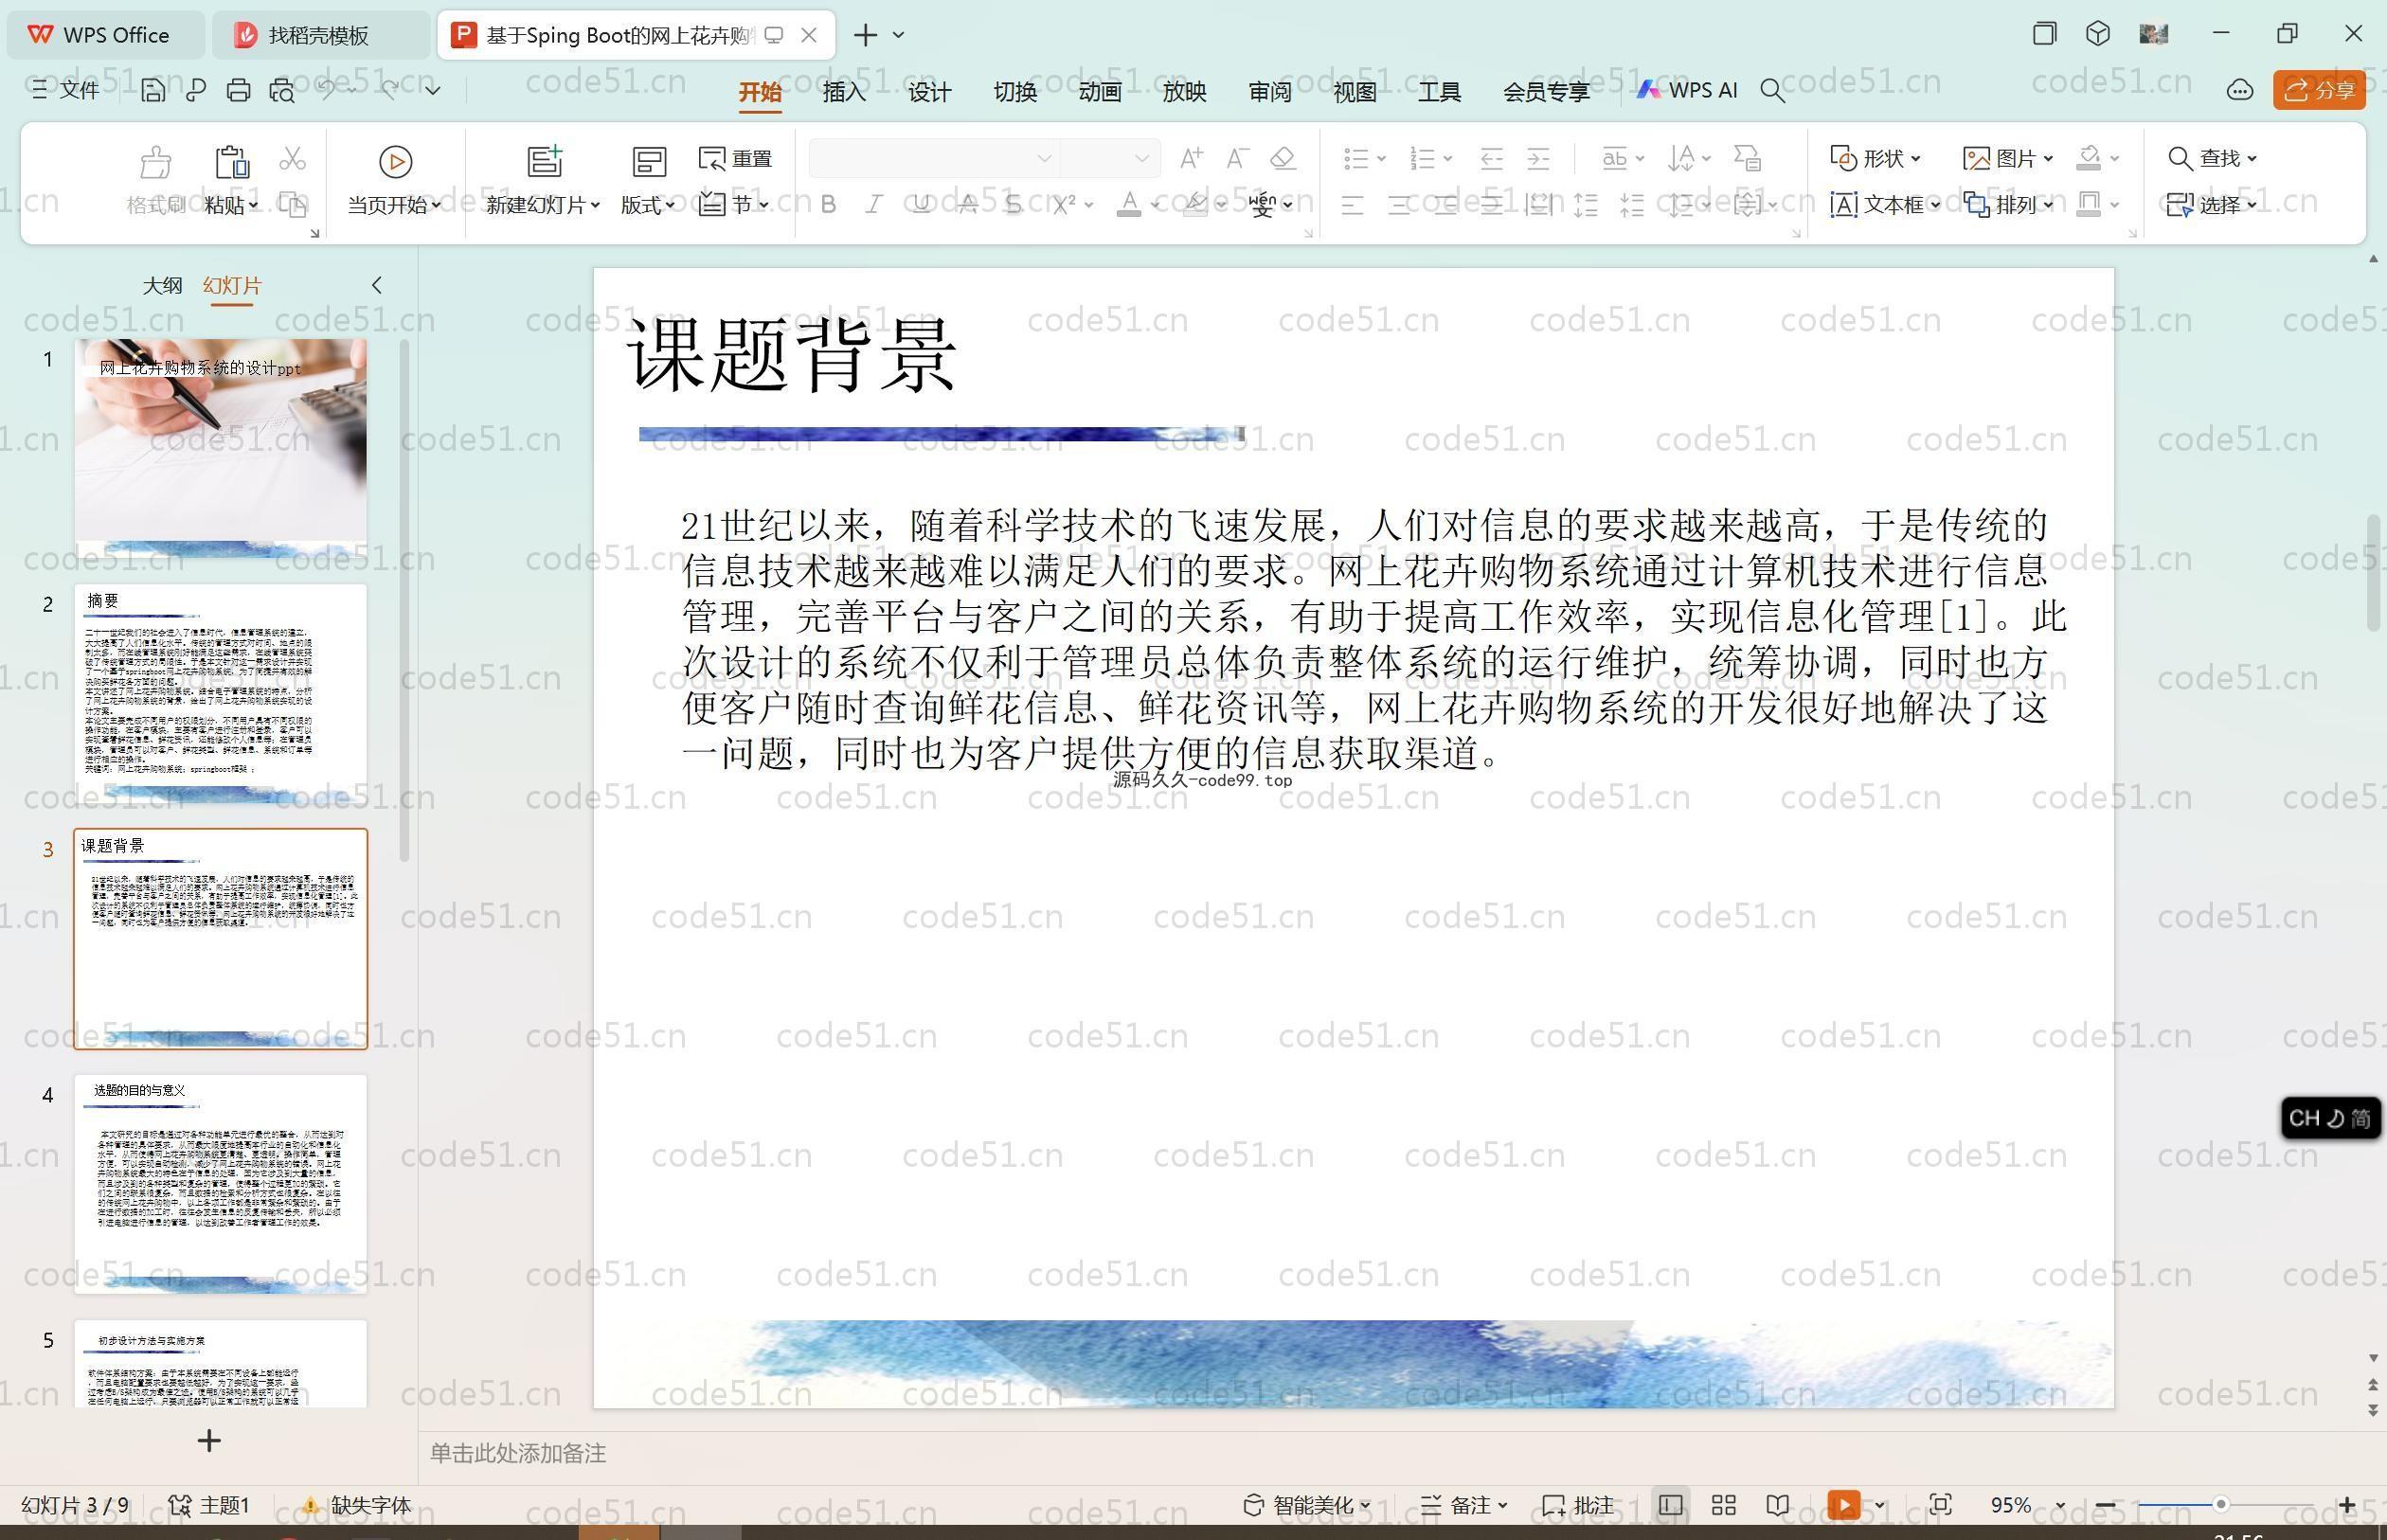Click the Copy icon below scissors
Viewport: 2387px width, 1540px height.
click(x=292, y=205)
